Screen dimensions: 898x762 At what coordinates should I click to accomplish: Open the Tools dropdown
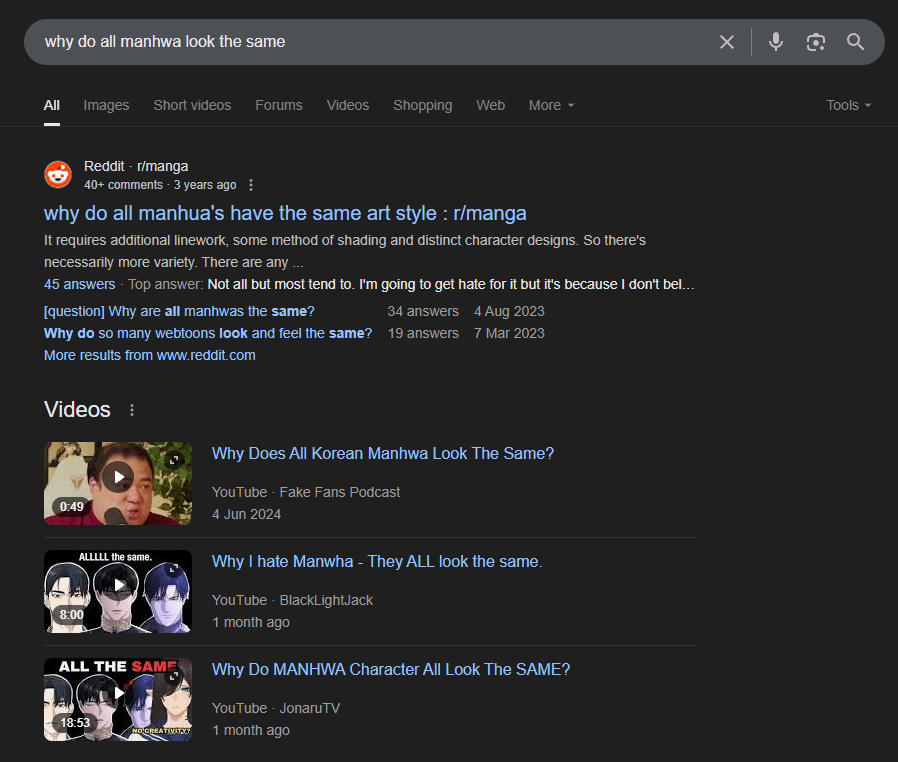pyautogui.click(x=848, y=105)
